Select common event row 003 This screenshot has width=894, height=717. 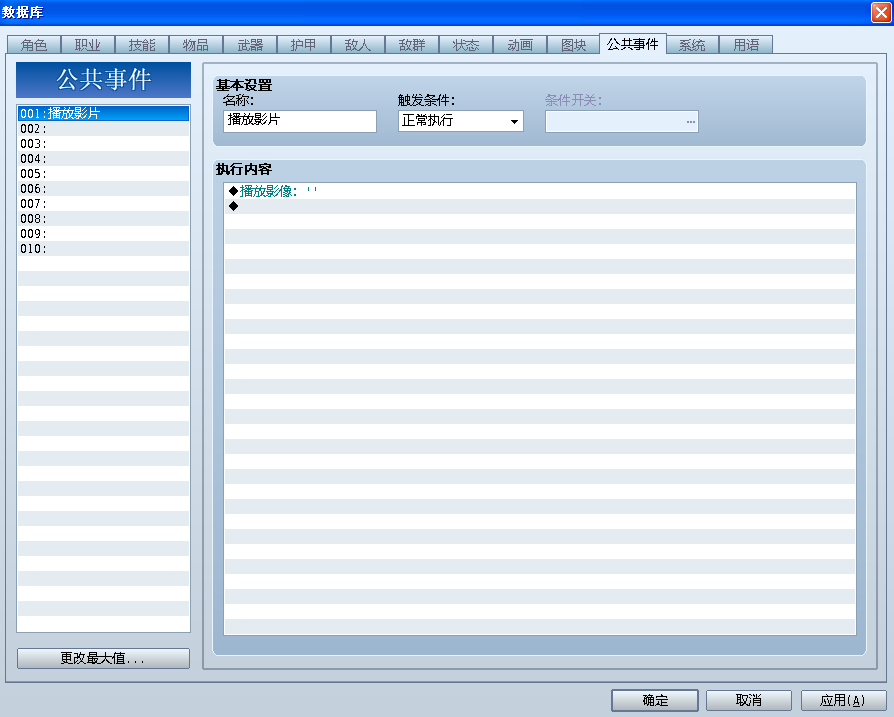103,144
